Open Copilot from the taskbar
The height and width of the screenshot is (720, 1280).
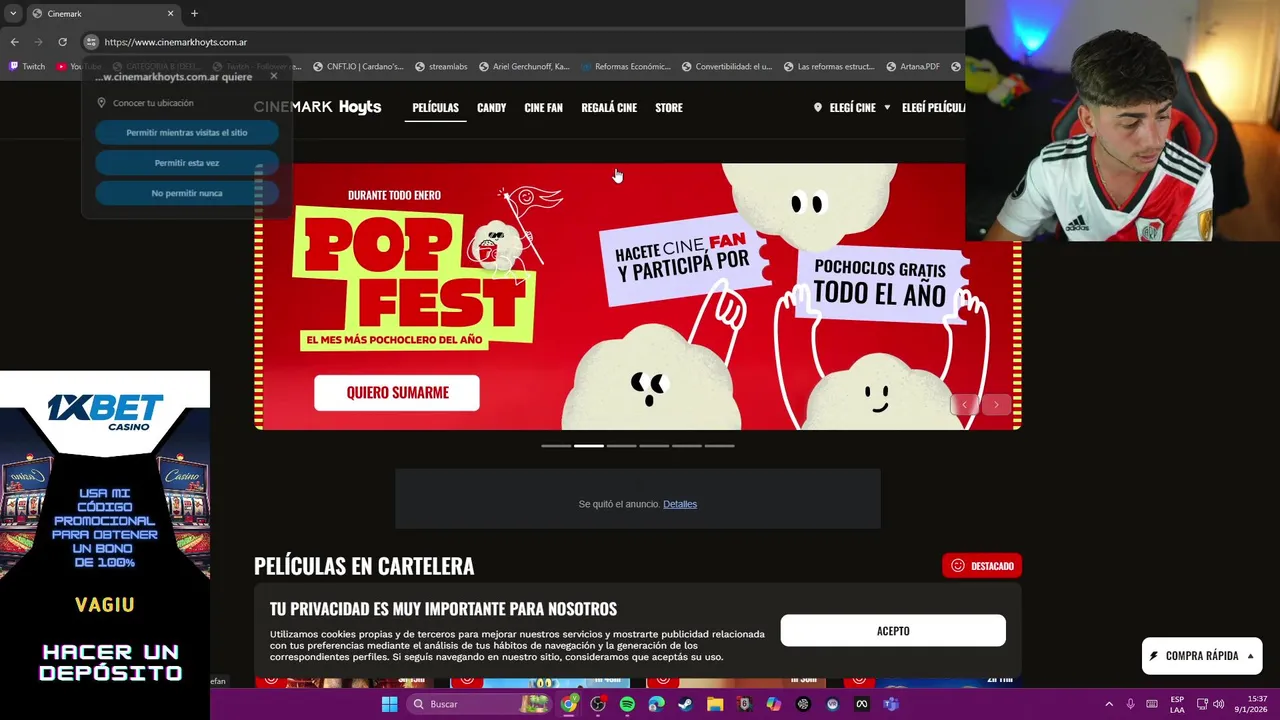coord(773,704)
